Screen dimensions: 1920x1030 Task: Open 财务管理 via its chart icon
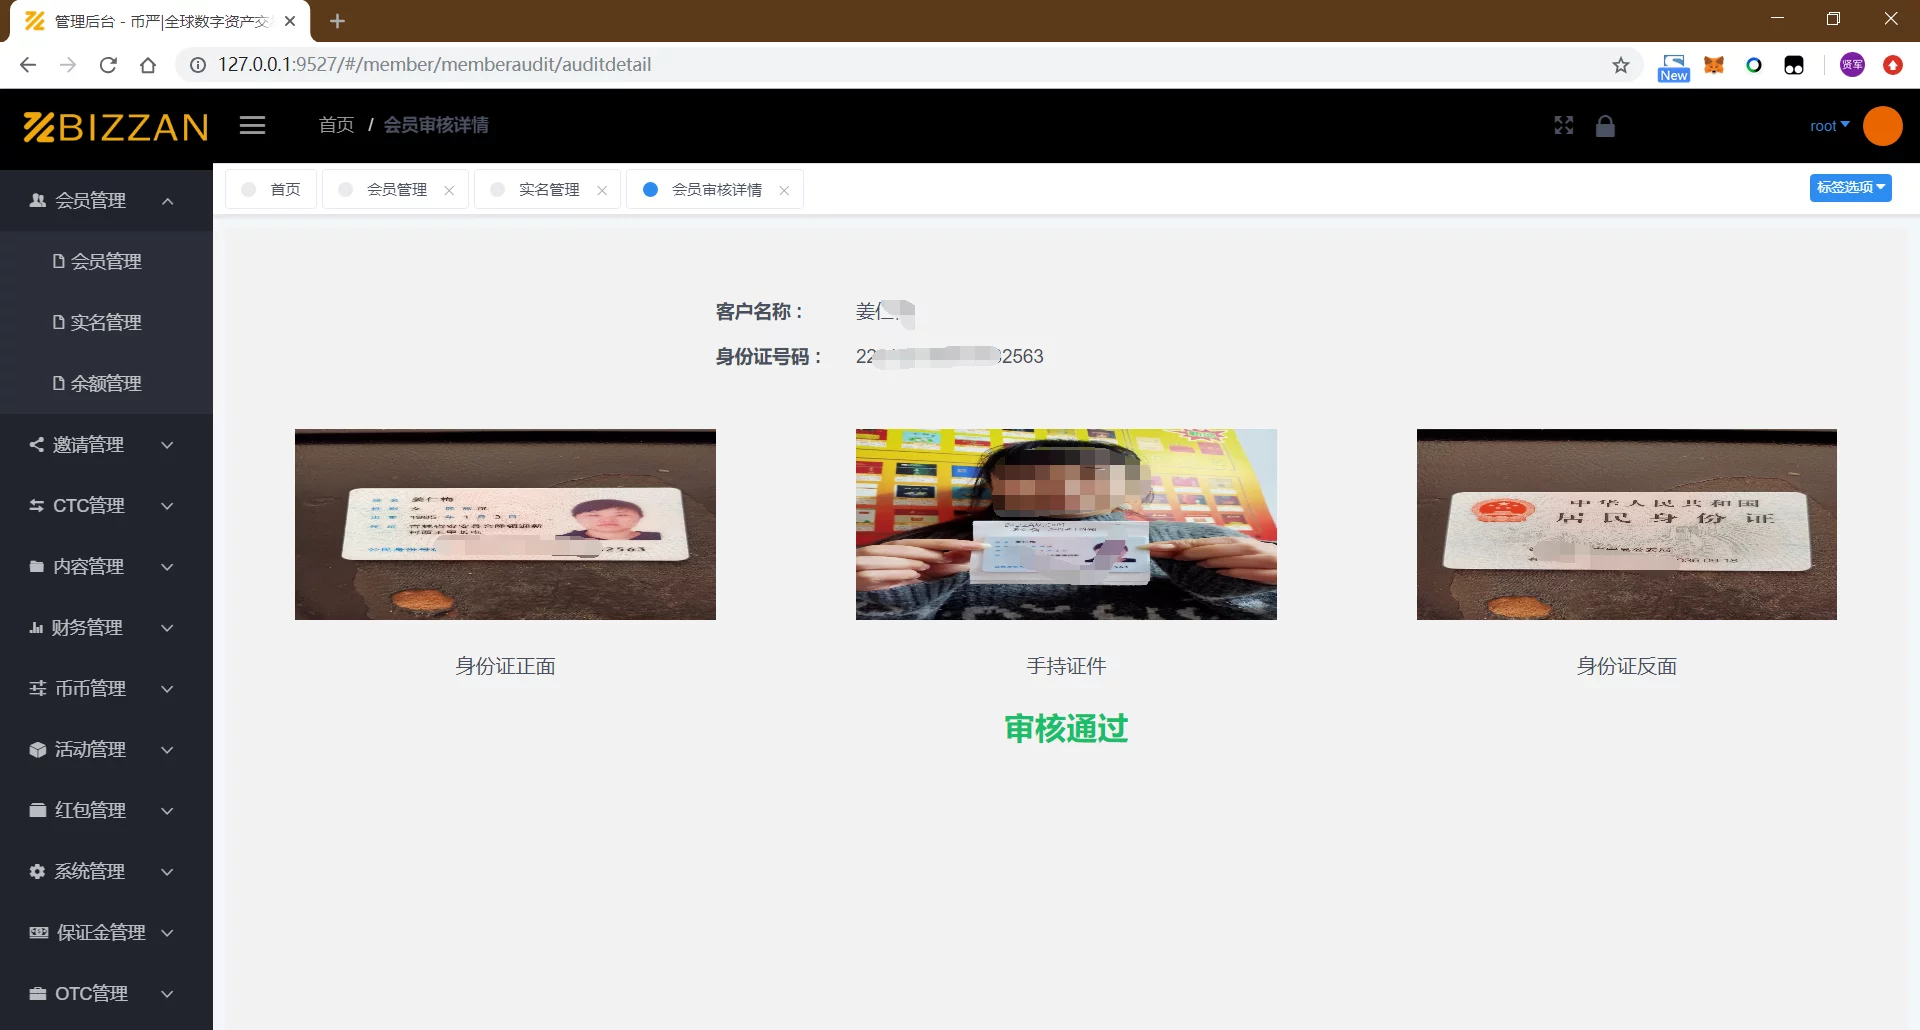(35, 627)
